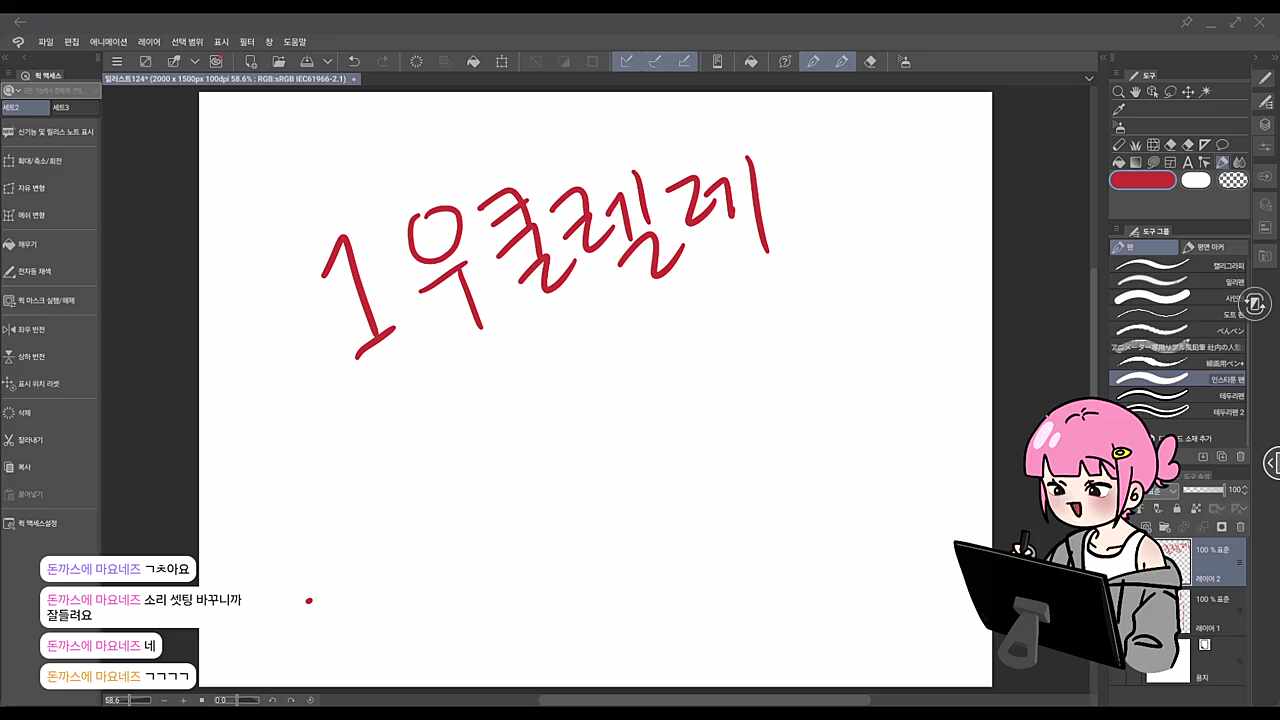
Task: Select the Lasso selection tool
Action: (x=1171, y=92)
